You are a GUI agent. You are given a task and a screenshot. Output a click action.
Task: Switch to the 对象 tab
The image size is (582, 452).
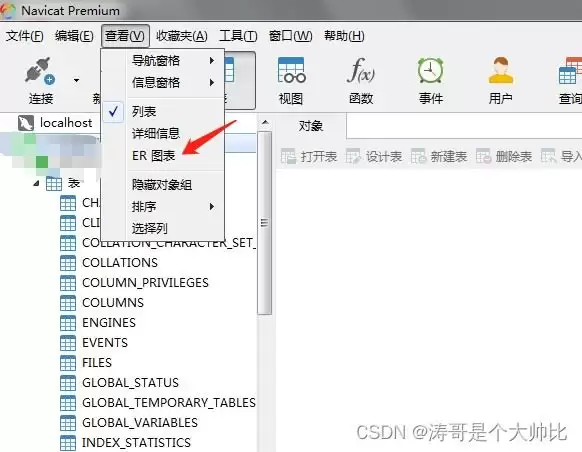tap(311, 126)
